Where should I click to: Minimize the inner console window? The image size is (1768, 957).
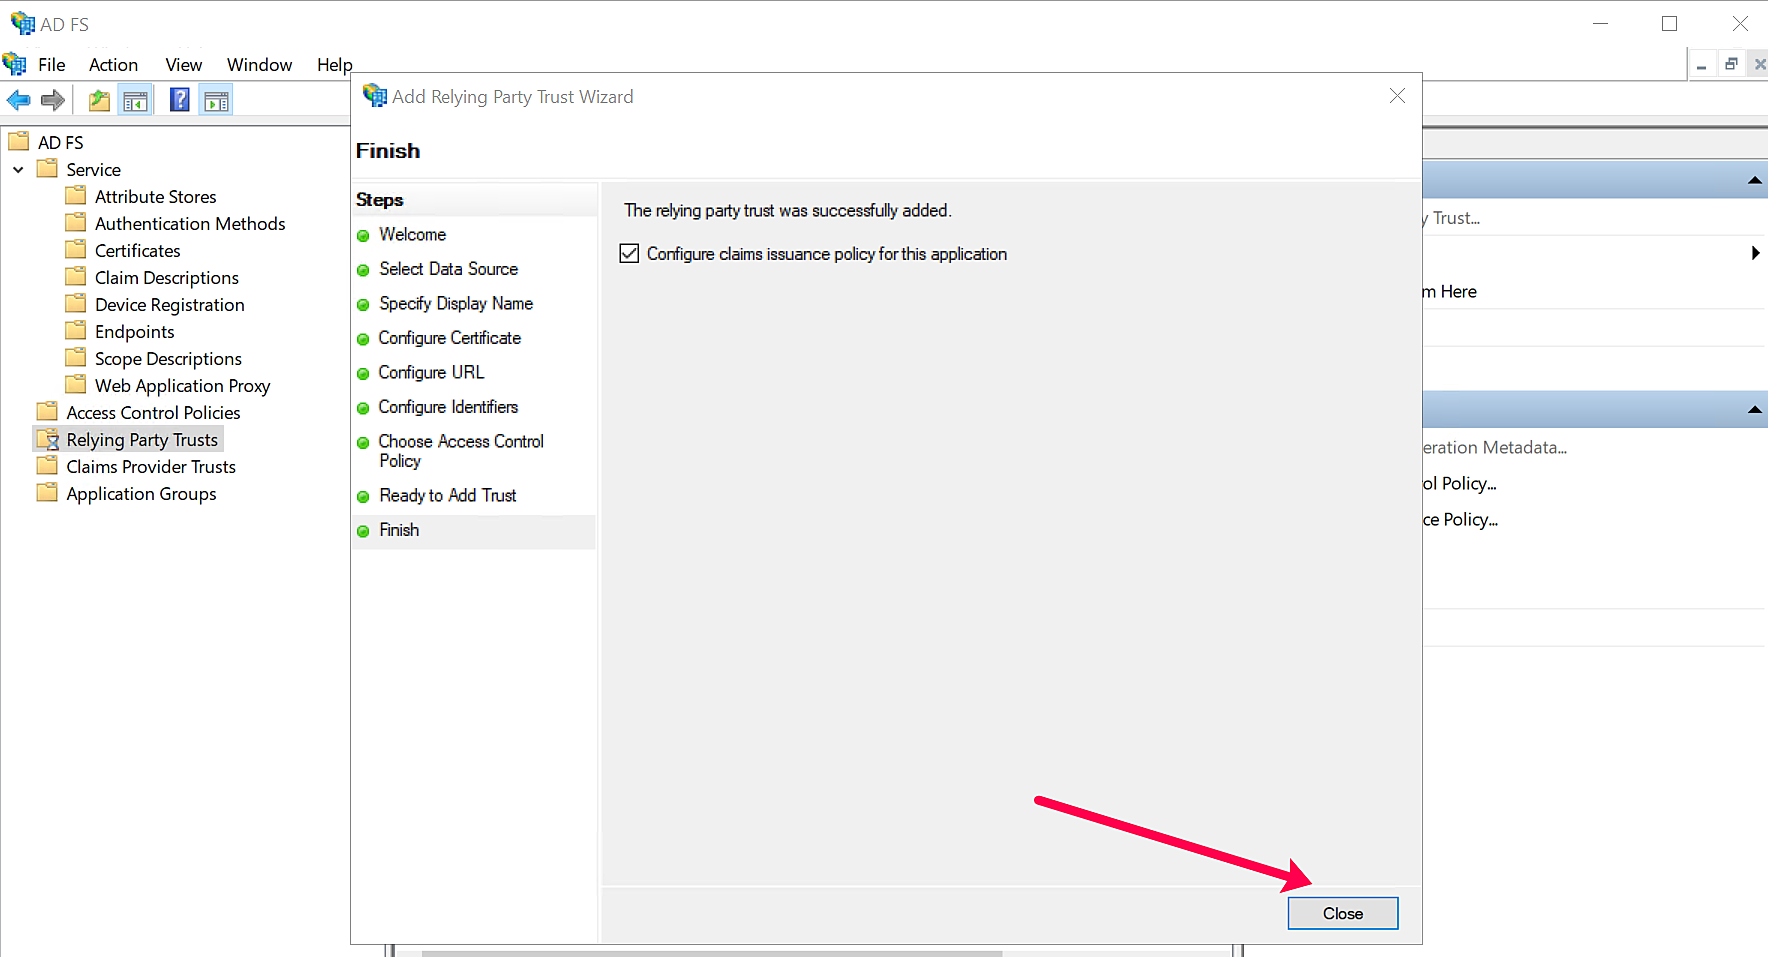tap(1701, 65)
